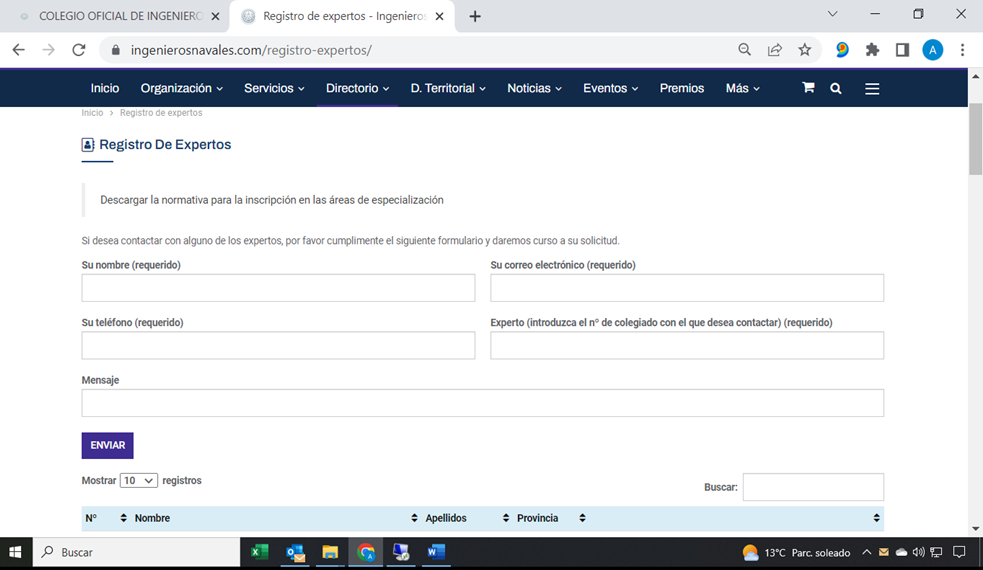Open a new browser tab
This screenshot has height=570, width=983.
(475, 16)
